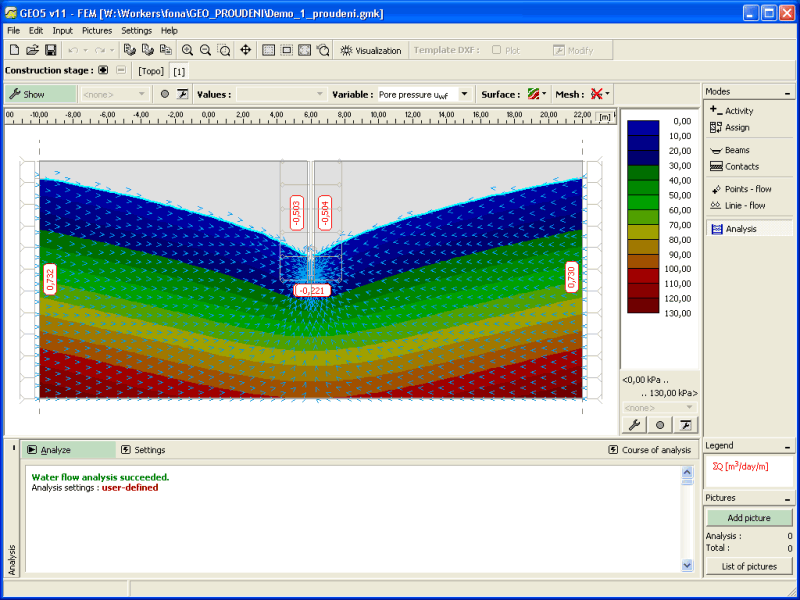Screen dimensions: 800x600
Task: Collapse the Modes panel
Action: point(787,92)
